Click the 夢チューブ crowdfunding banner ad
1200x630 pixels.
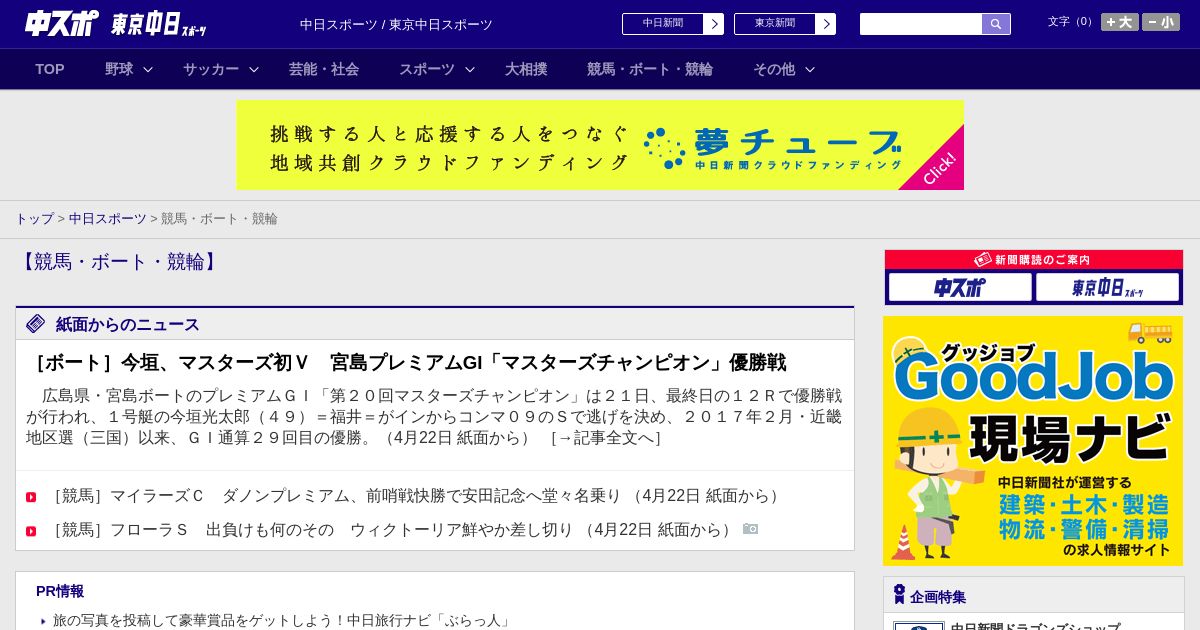pos(600,145)
